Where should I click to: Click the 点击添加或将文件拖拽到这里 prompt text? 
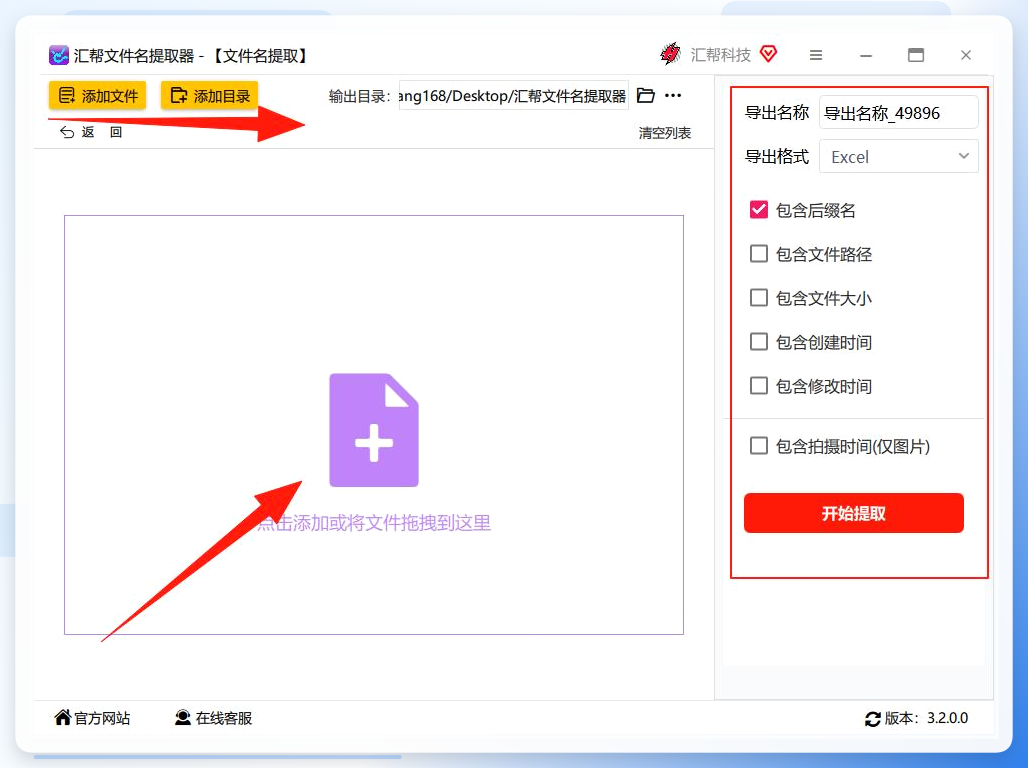[374, 523]
